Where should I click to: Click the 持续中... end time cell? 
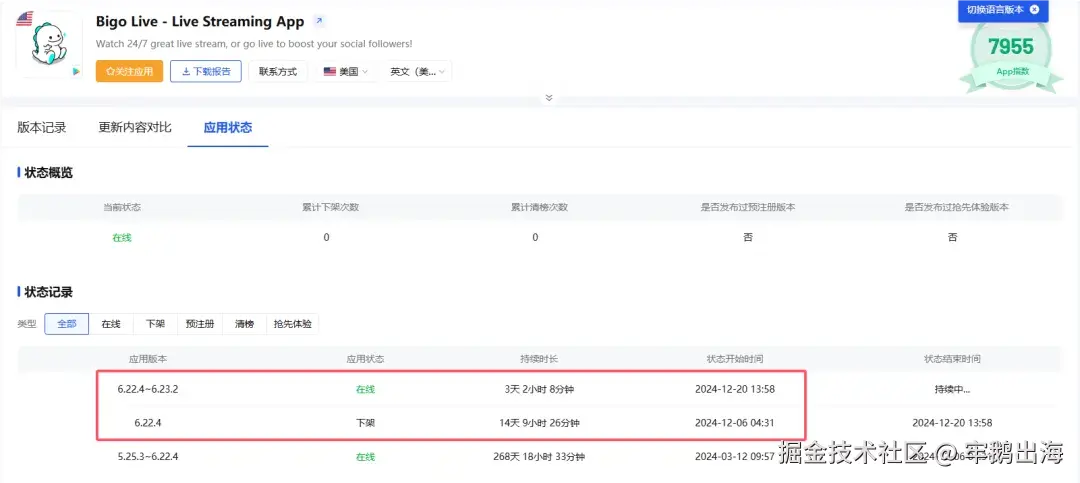tap(953, 389)
